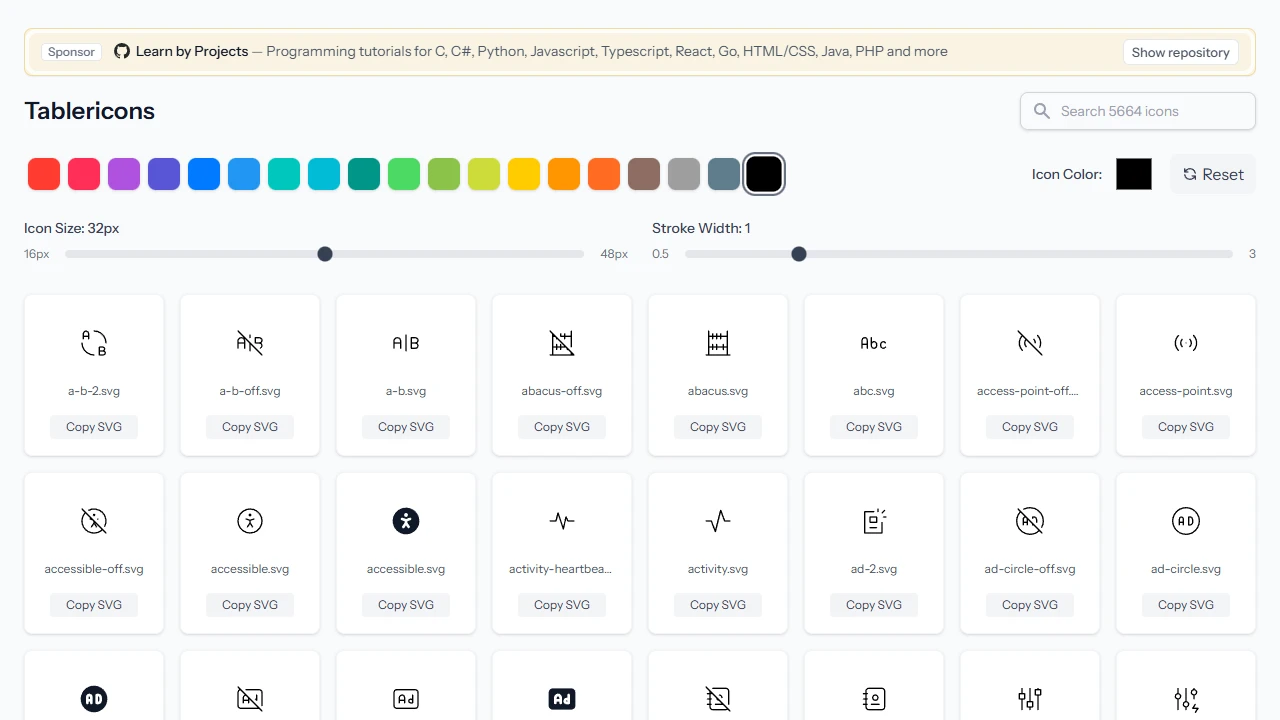Reset icon settings using the Reset button
The height and width of the screenshot is (720, 1280).
pyautogui.click(x=1212, y=174)
